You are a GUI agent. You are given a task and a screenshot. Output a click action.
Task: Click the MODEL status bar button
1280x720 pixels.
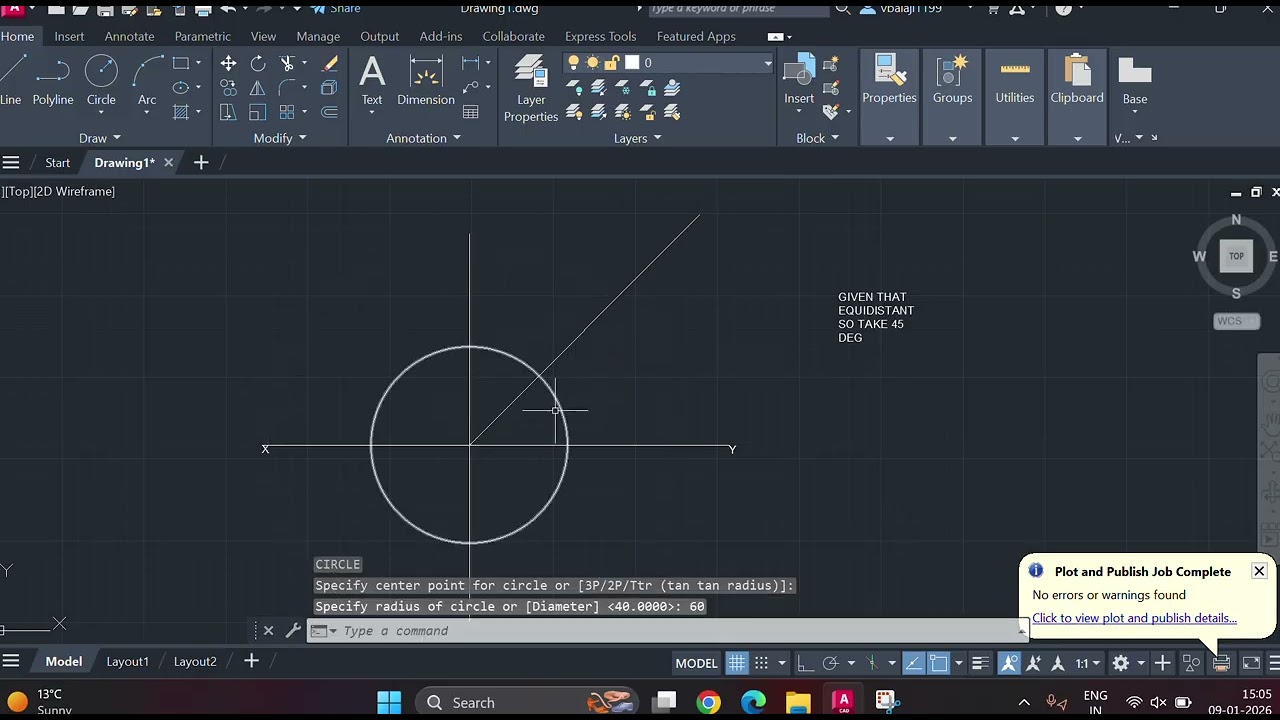coord(696,663)
